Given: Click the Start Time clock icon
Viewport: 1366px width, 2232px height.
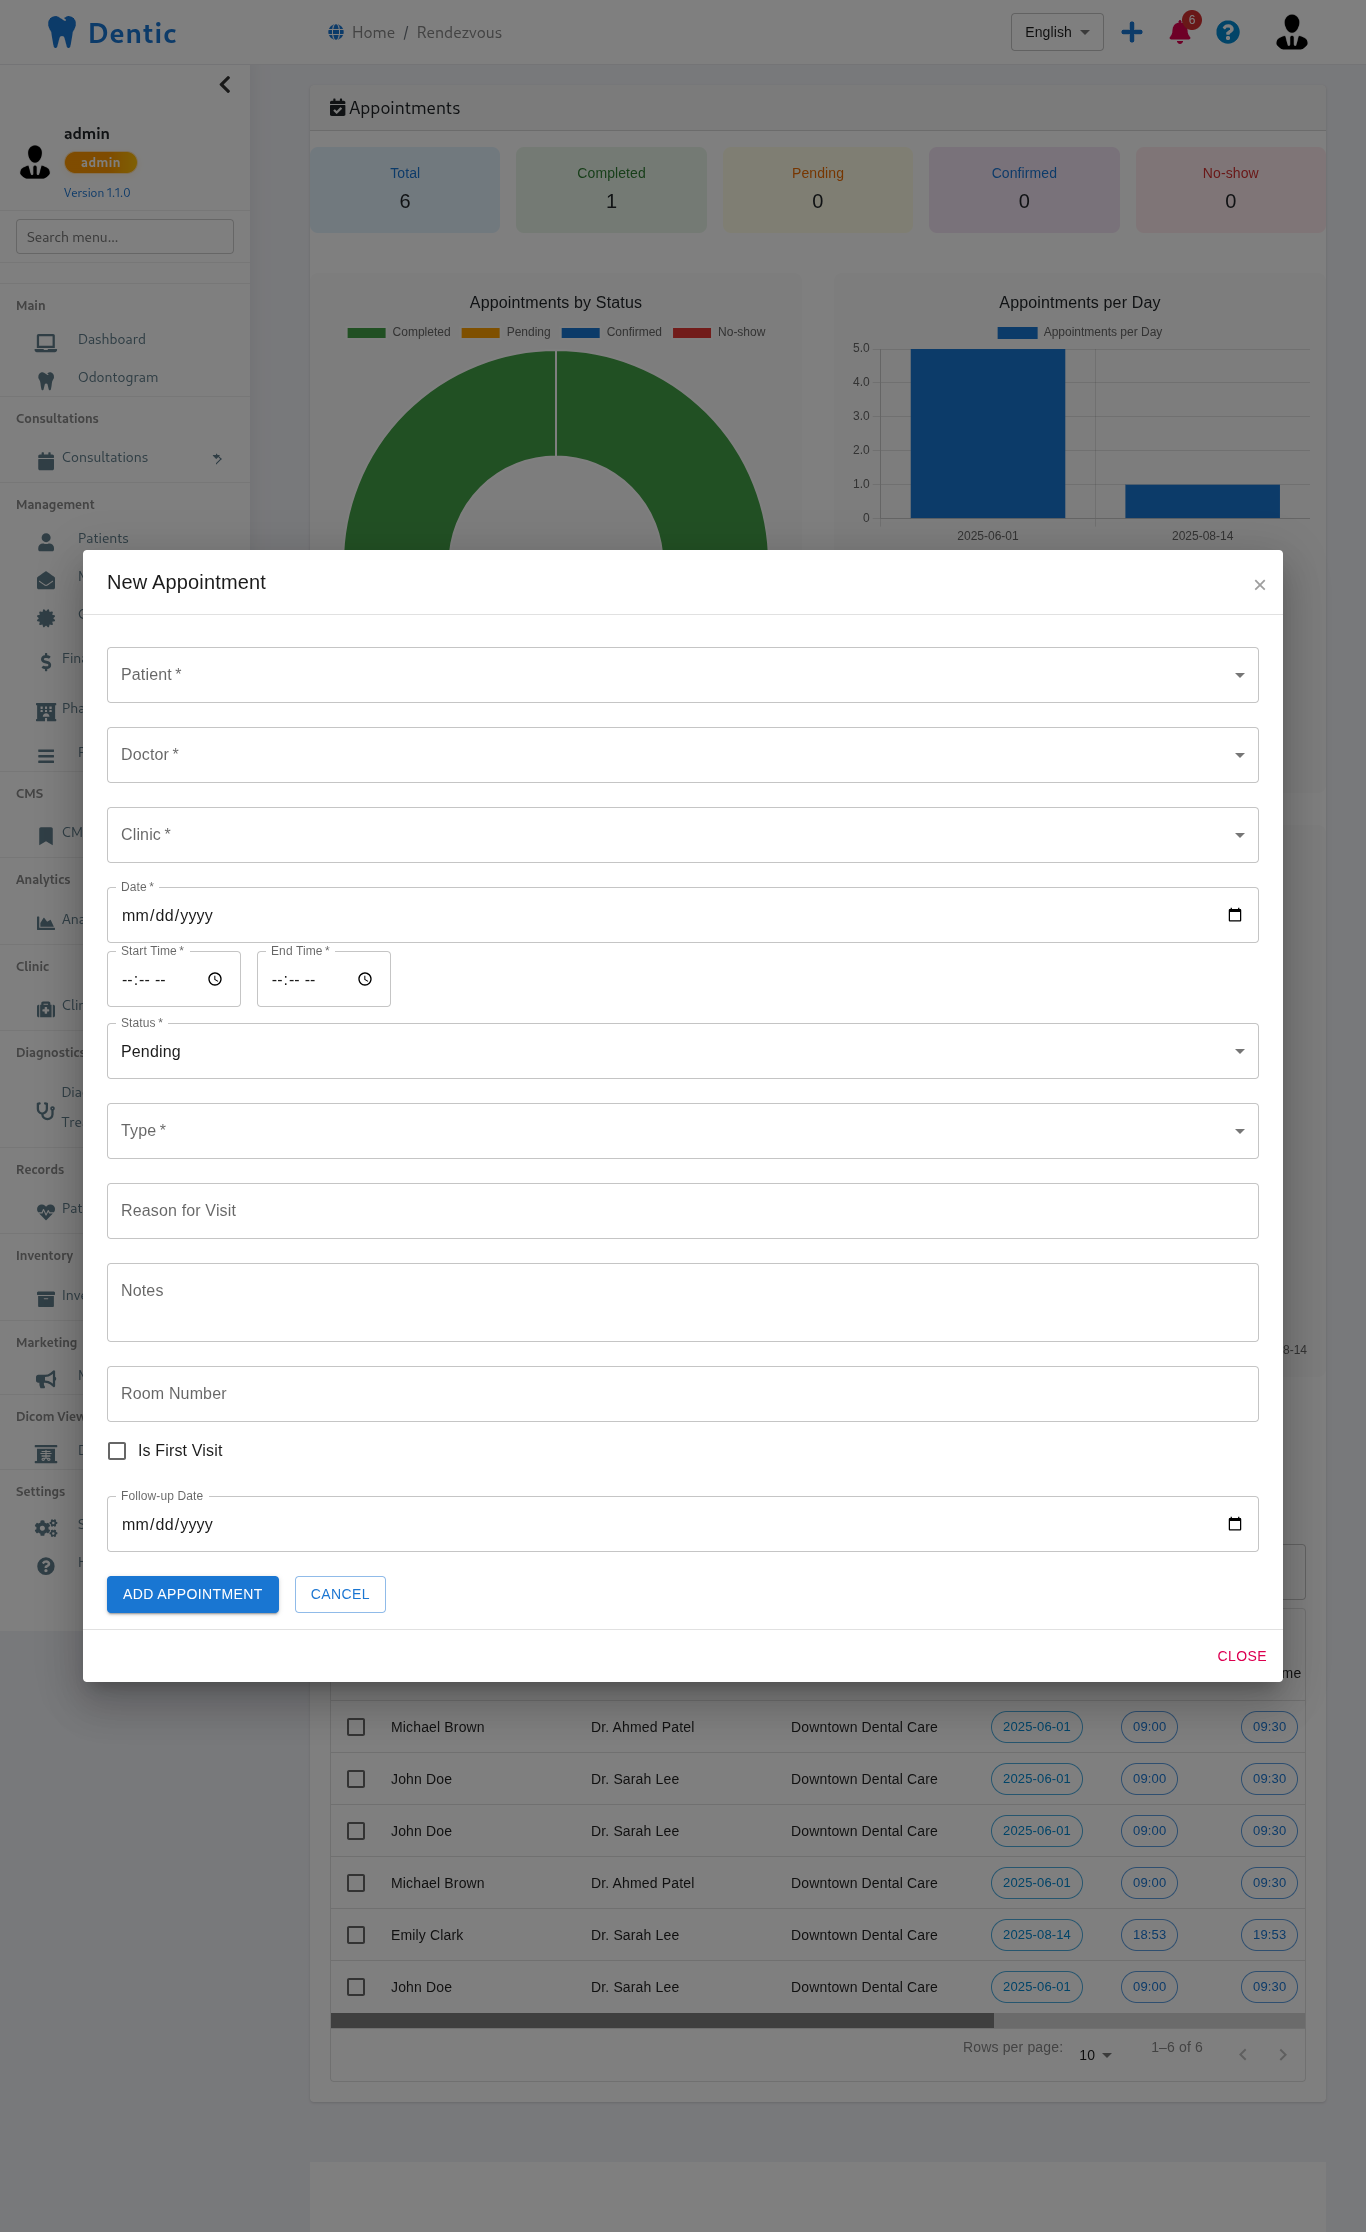Looking at the screenshot, I should [x=215, y=979].
